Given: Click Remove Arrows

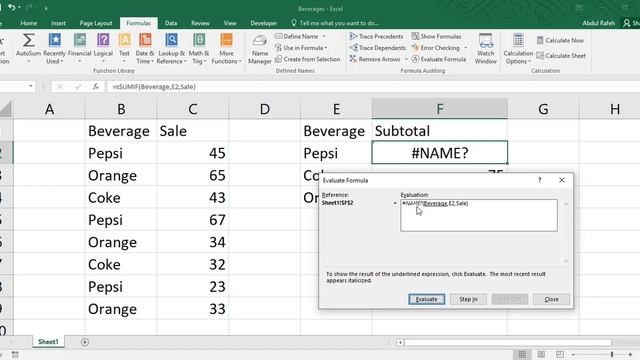Looking at the screenshot, I should (375, 59).
